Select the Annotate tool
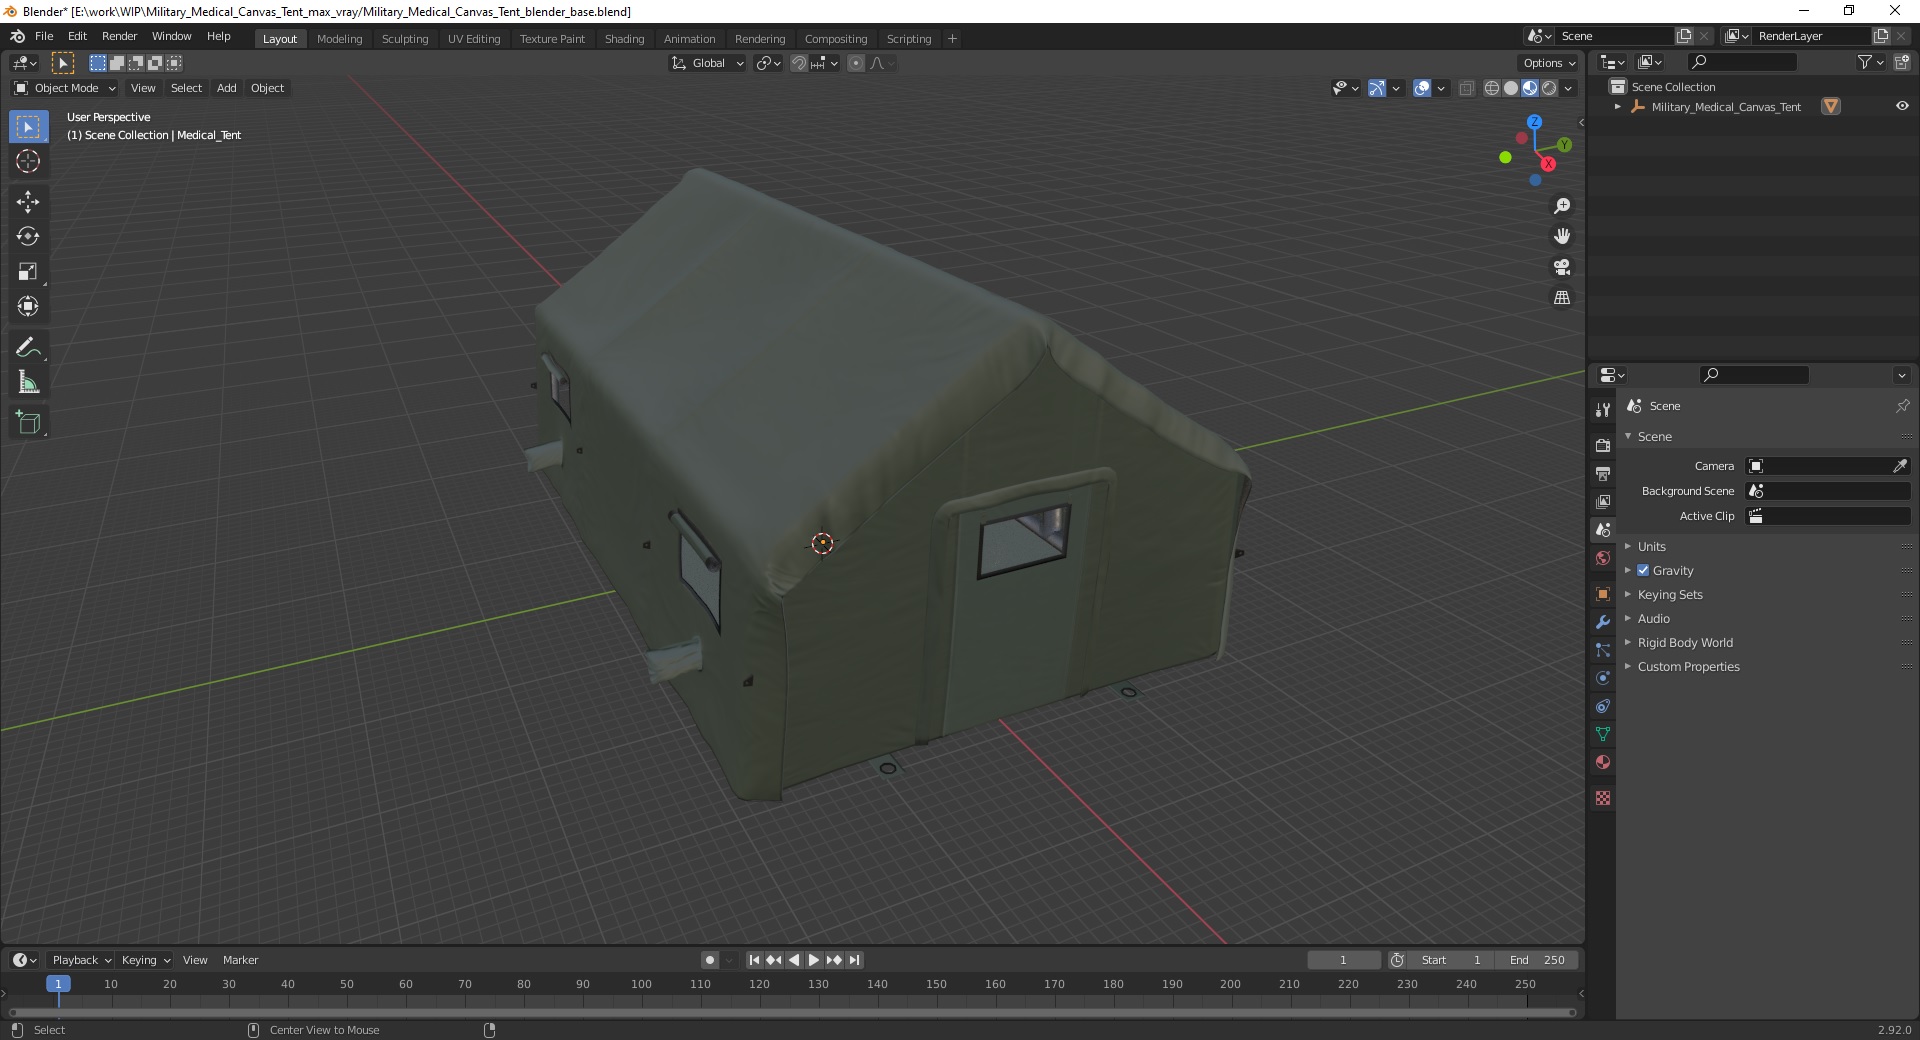The image size is (1920, 1040). (28, 348)
